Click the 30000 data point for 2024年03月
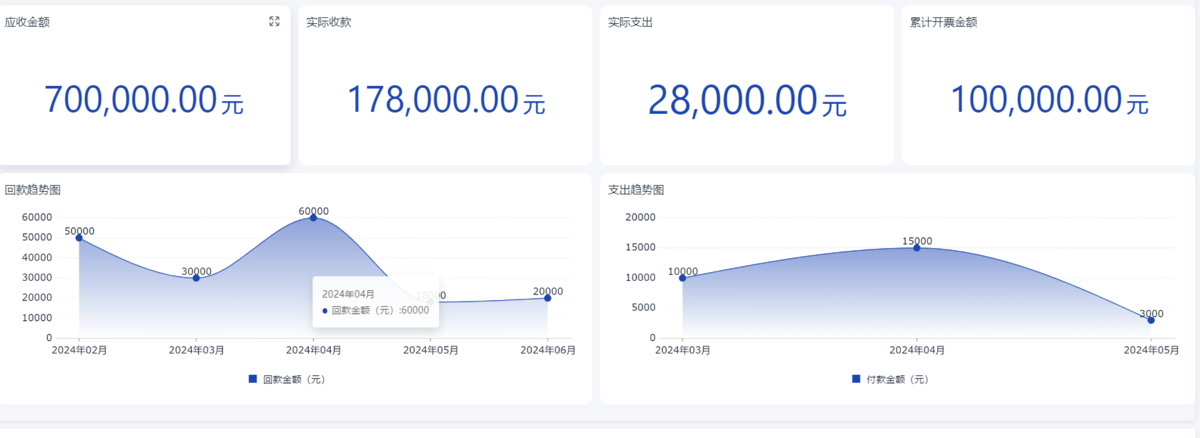The image size is (1200, 438). (196, 277)
